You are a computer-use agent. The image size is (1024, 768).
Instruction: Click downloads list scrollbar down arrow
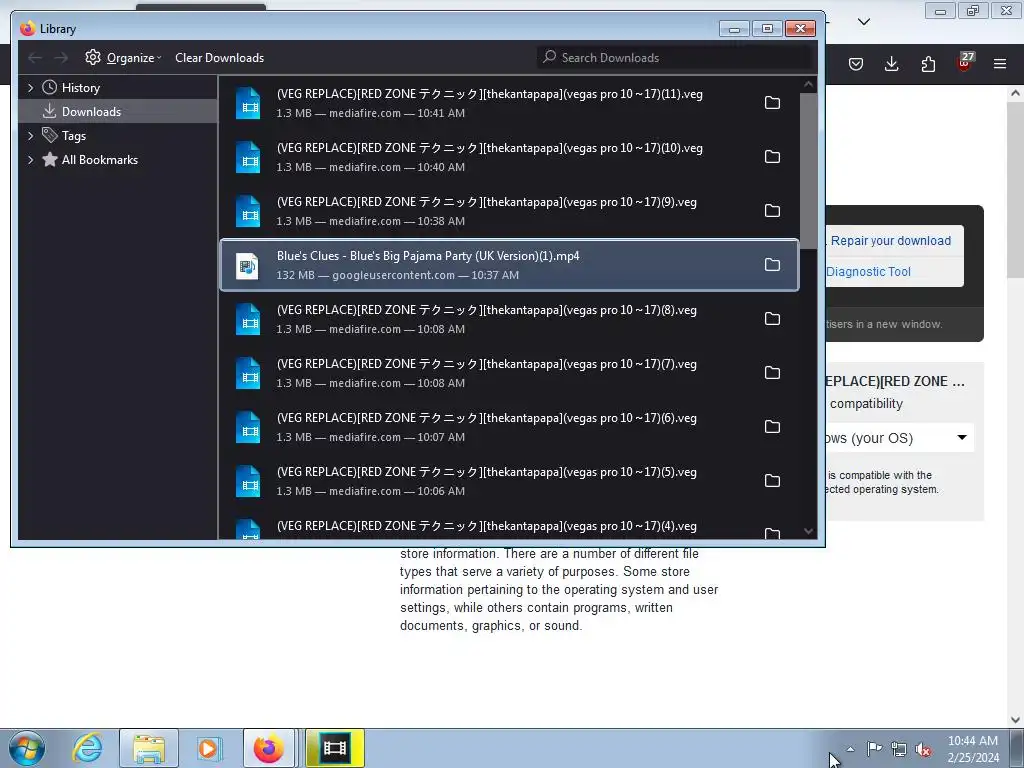coord(808,532)
